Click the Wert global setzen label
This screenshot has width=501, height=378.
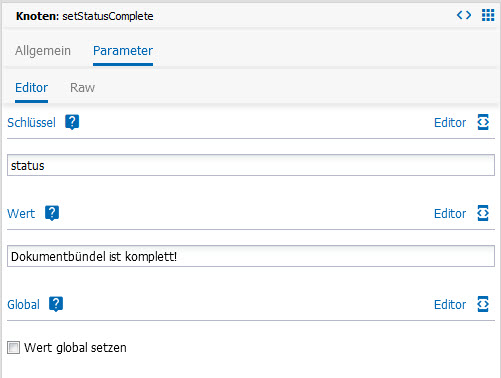pos(75,348)
